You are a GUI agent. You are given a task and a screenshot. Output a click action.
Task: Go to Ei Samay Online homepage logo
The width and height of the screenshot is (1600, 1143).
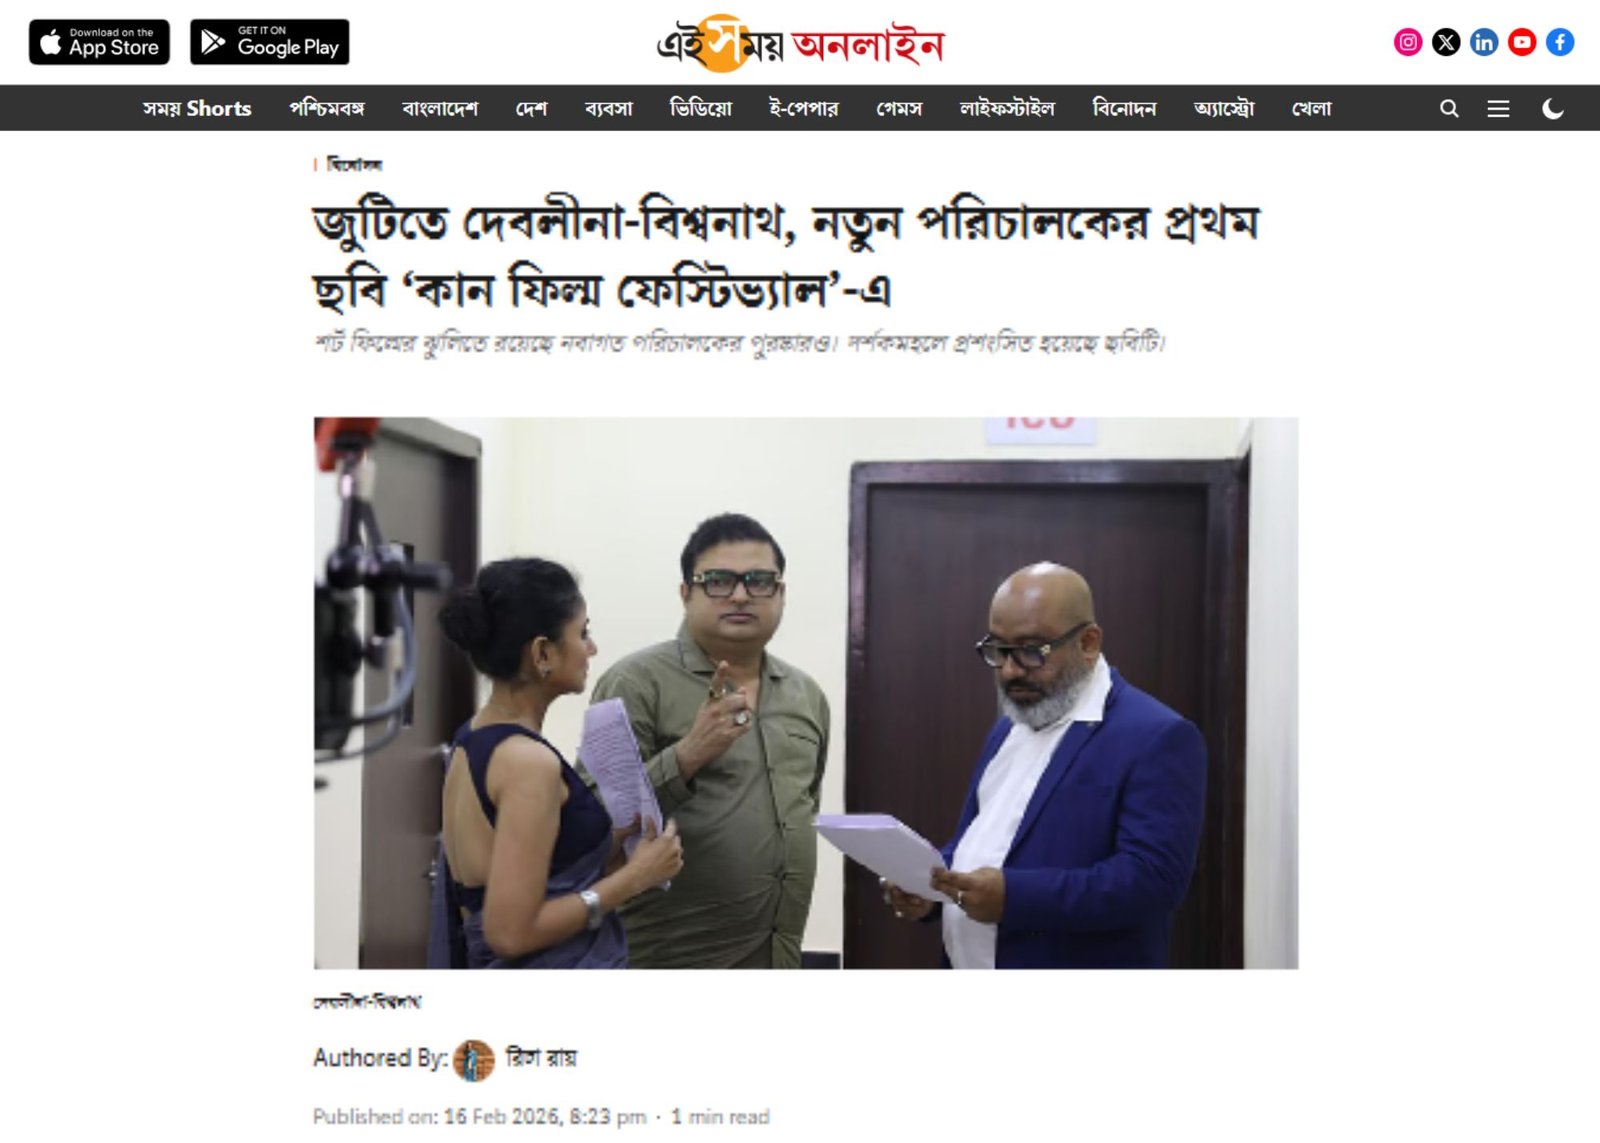pyautogui.click(x=800, y=43)
